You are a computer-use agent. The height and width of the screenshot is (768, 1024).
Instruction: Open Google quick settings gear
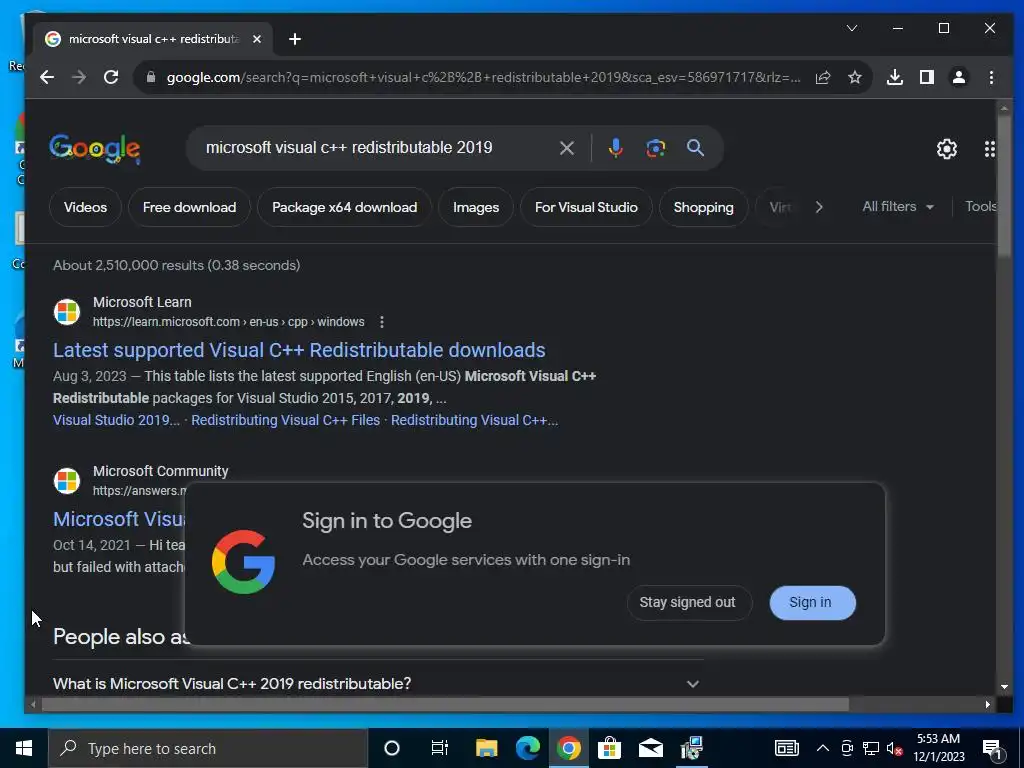946,149
